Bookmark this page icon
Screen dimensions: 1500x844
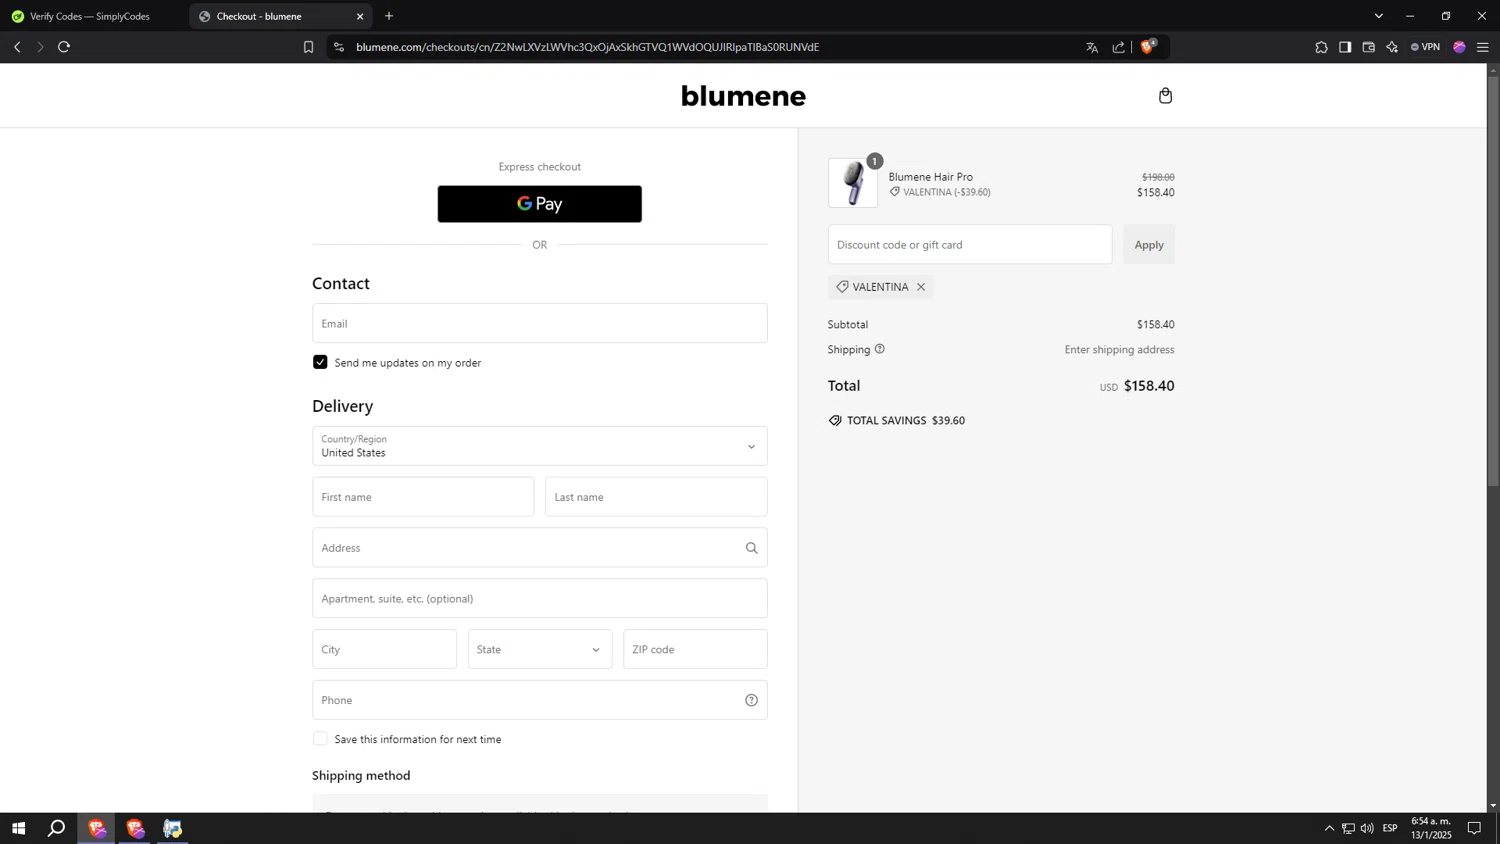point(308,47)
